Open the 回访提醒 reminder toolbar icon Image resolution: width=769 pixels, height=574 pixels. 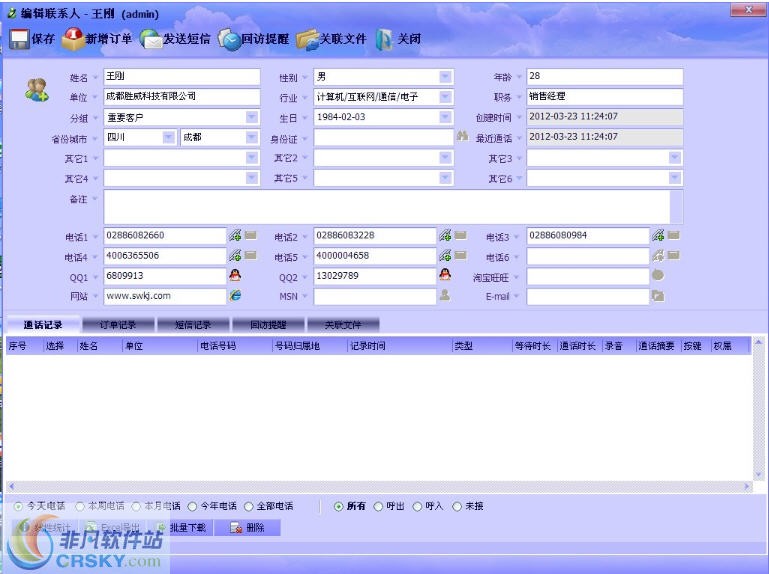click(x=229, y=39)
